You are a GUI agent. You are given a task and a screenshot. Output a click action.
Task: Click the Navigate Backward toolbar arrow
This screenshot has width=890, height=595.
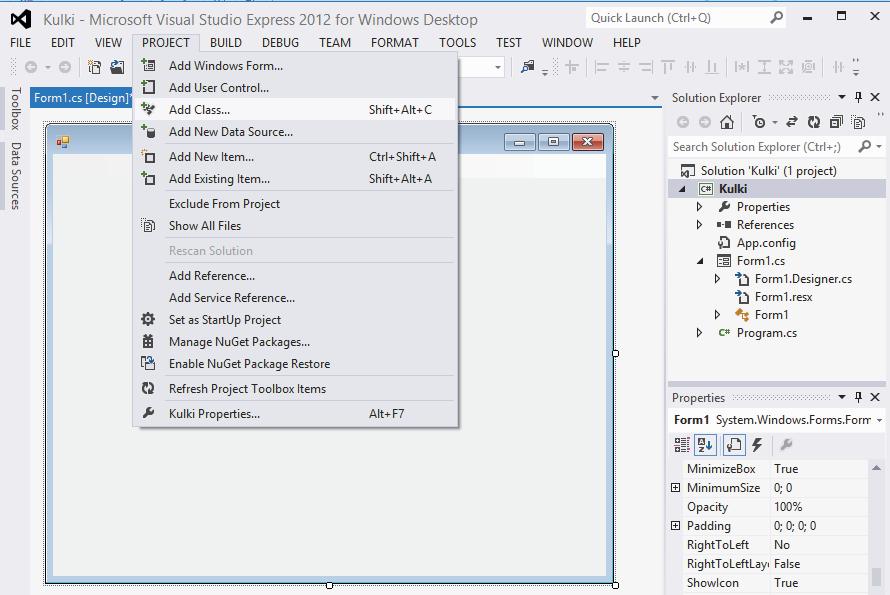tap(31, 67)
